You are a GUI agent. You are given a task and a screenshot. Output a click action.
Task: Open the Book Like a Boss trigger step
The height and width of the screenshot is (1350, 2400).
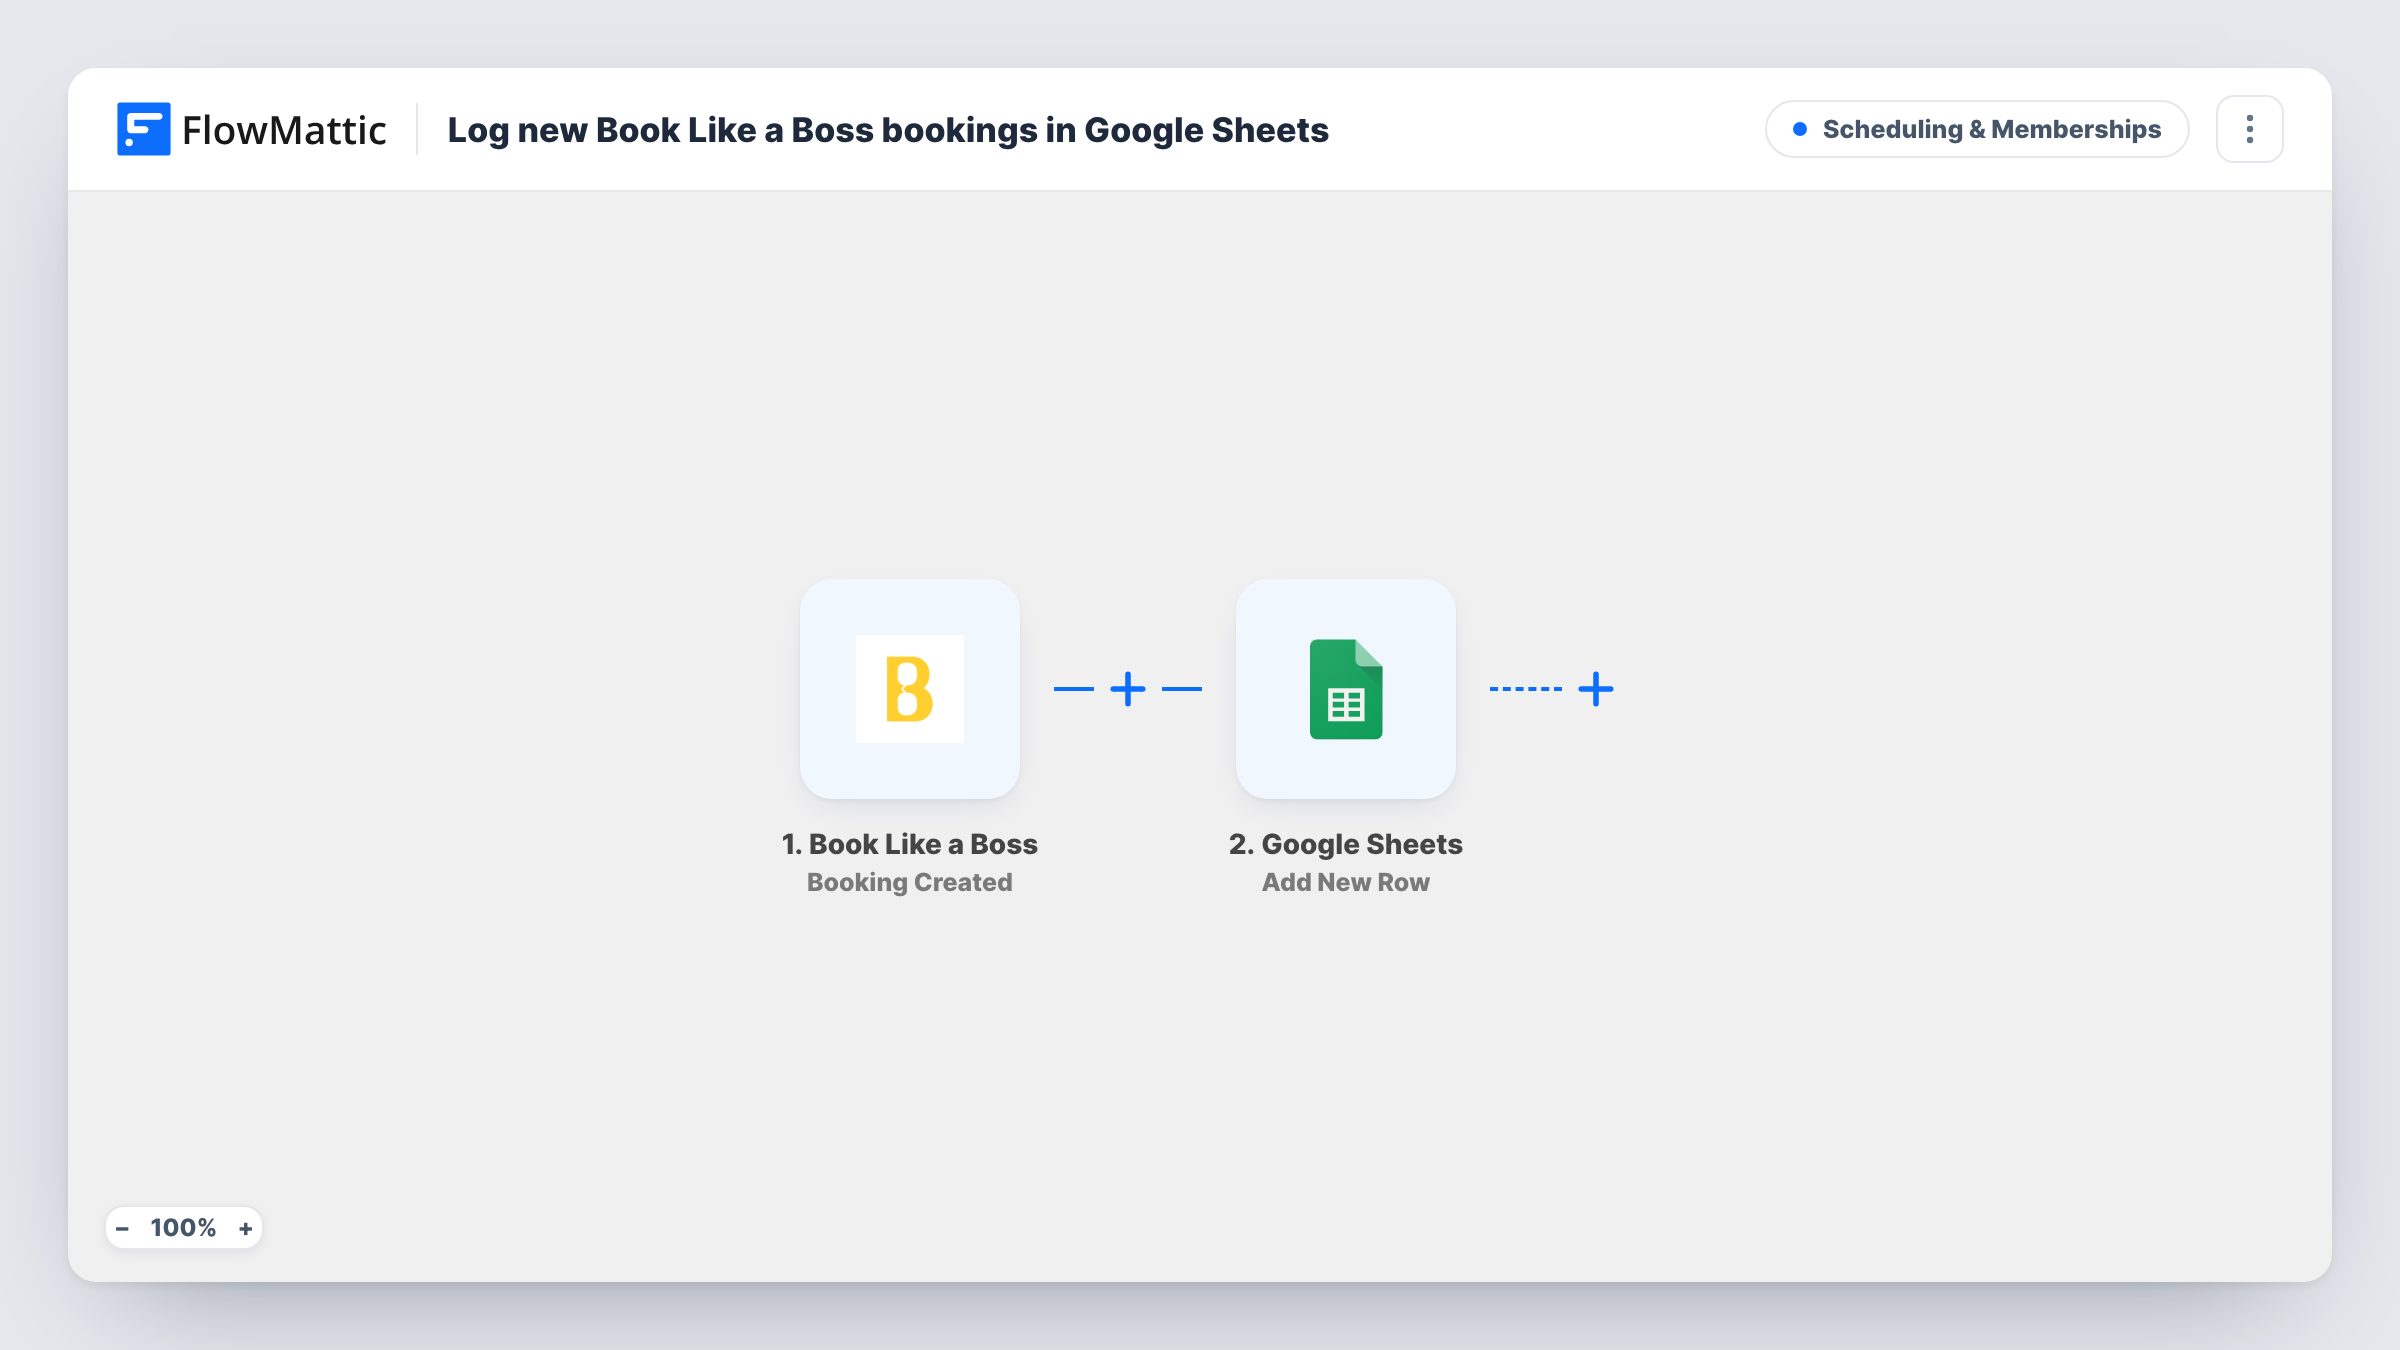[x=909, y=688]
